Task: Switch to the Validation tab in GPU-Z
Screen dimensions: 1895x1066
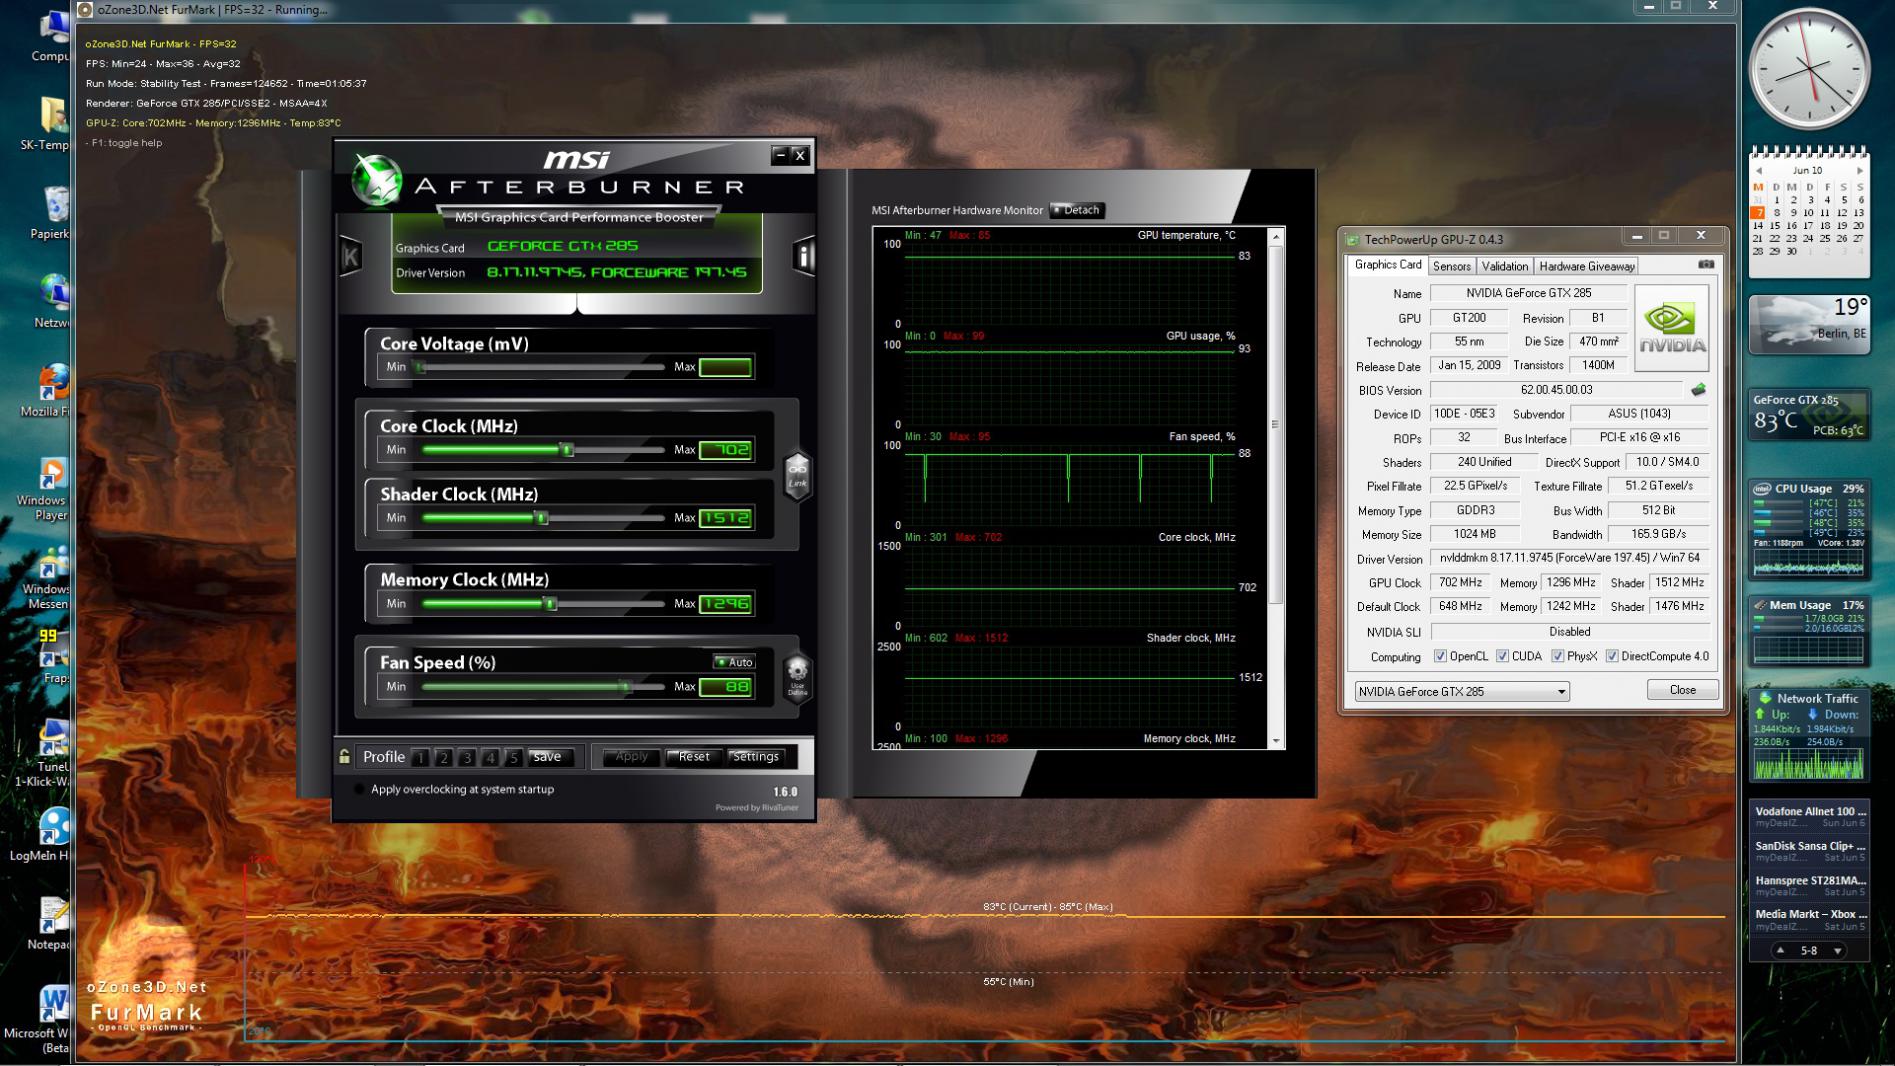Action: [x=1504, y=266]
